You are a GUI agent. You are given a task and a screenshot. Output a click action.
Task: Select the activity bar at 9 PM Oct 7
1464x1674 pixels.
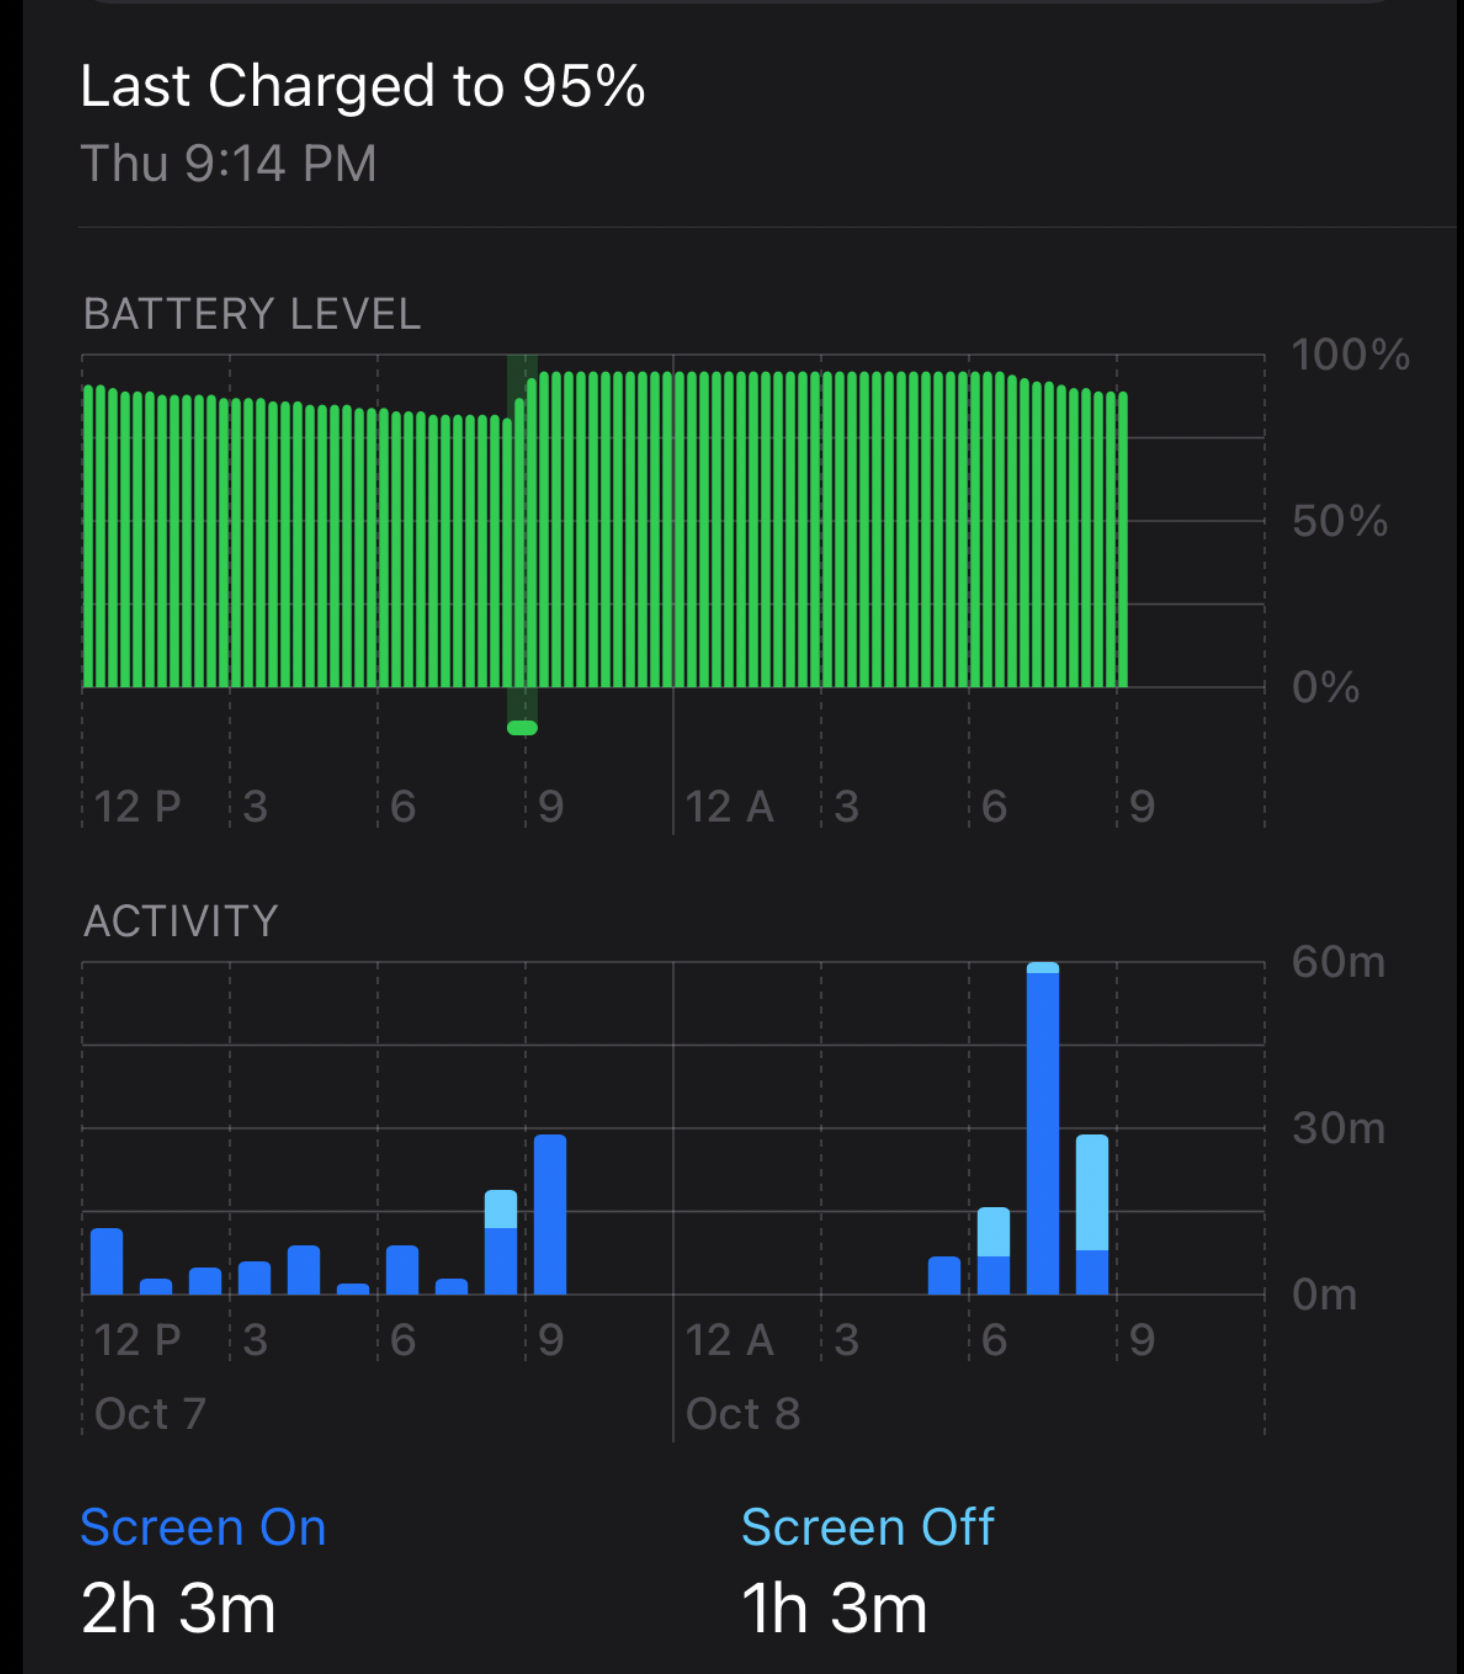(x=550, y=1215)
